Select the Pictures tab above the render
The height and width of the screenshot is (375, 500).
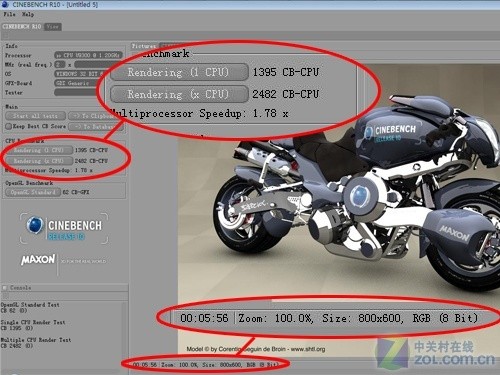coord(144,46)
